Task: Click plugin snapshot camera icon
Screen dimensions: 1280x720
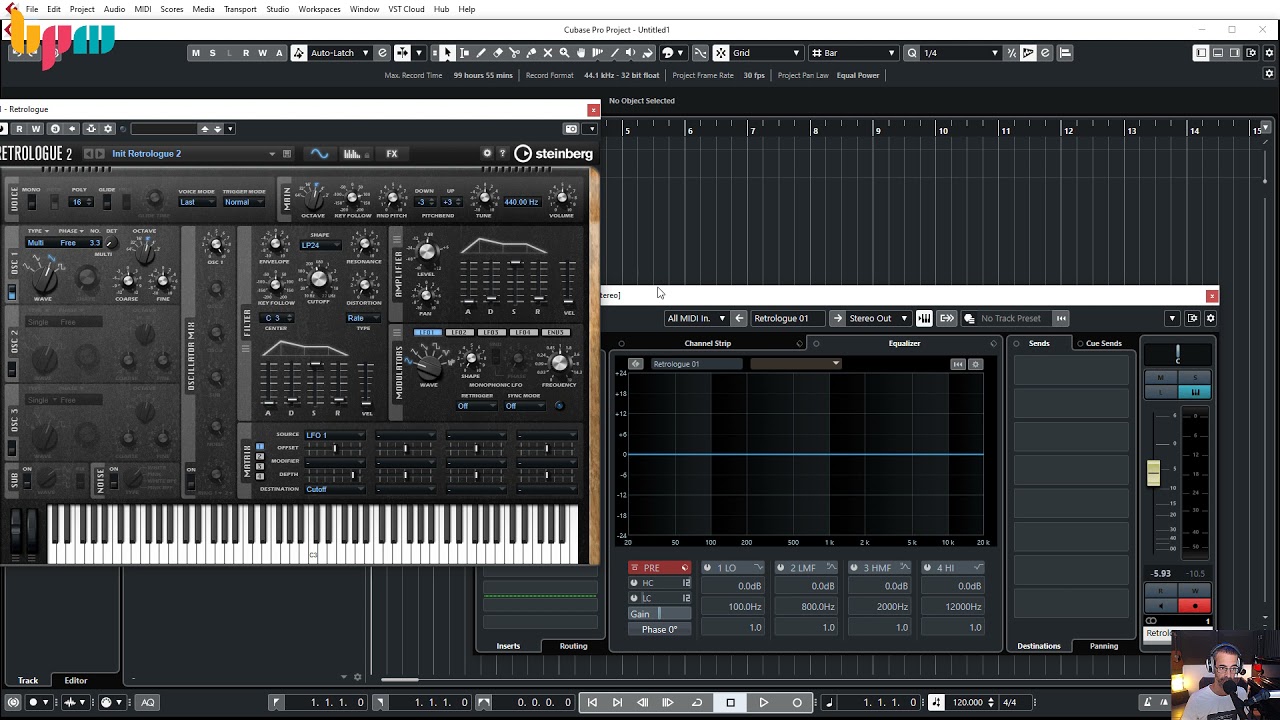Action: point(571,129)
